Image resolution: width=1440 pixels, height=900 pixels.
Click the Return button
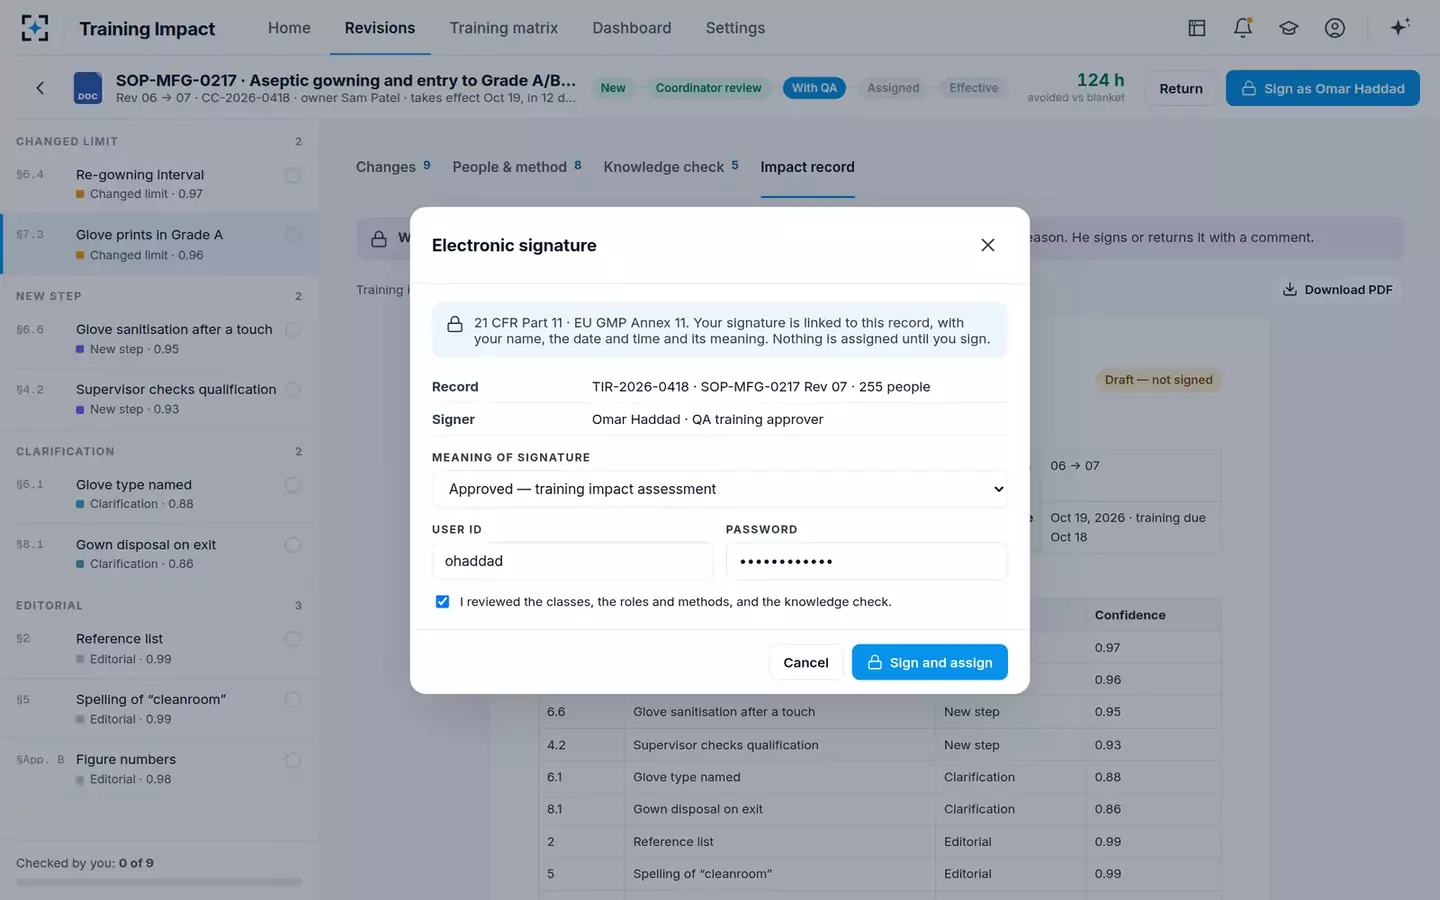[x=1181, y=88]
